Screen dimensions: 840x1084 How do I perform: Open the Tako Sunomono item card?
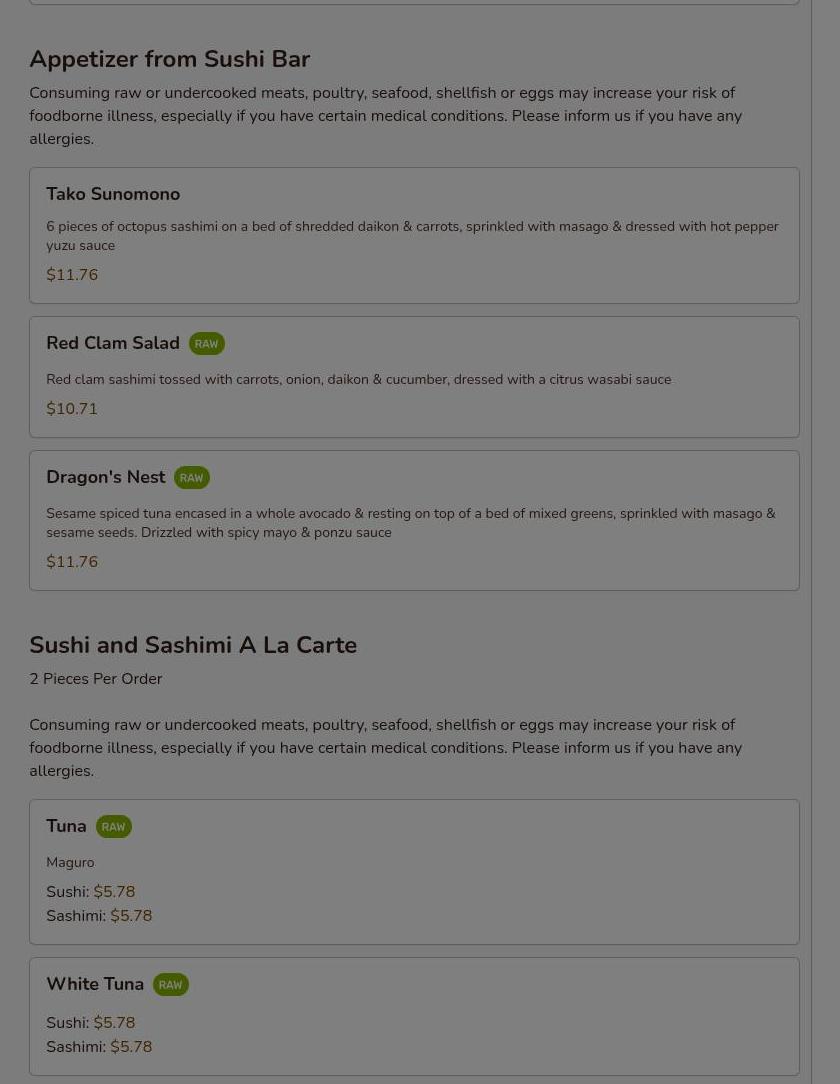click(x=414, y=235)
